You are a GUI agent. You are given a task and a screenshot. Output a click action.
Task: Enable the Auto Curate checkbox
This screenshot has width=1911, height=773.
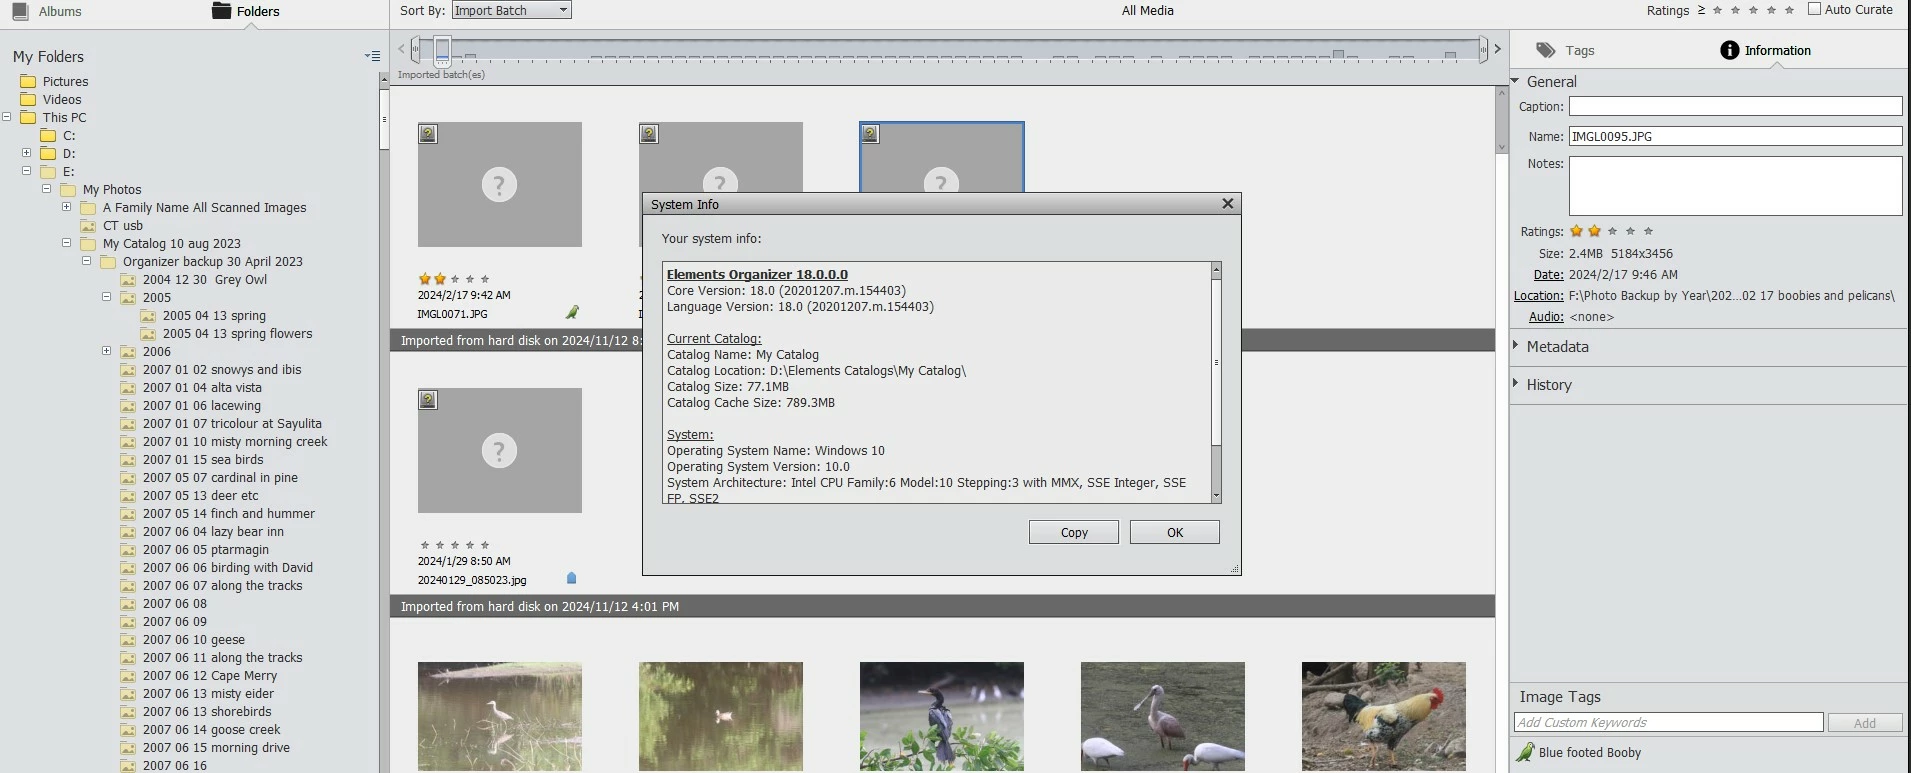[x=1814, y=9]
